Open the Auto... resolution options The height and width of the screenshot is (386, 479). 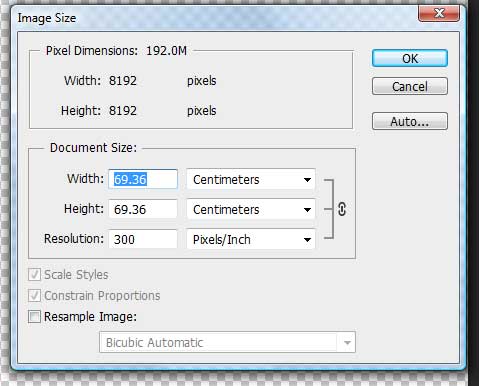(x=410, y=121)
